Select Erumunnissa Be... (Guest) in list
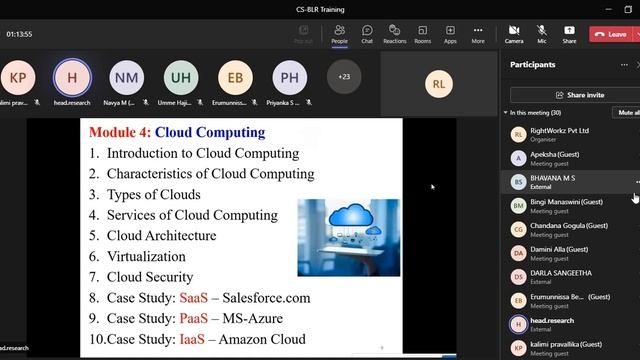 point(571,300)
